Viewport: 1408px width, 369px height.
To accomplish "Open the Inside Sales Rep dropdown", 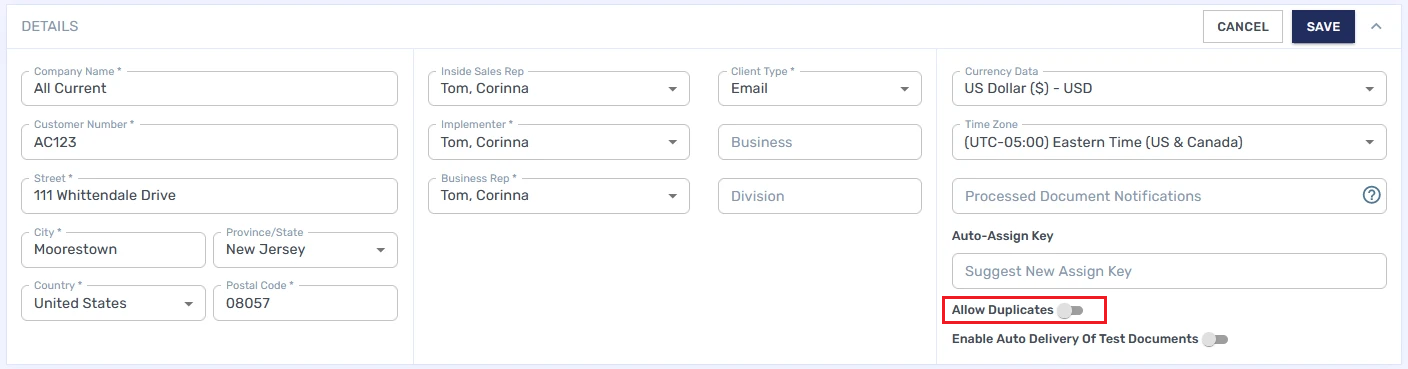I will click(559, 88).
